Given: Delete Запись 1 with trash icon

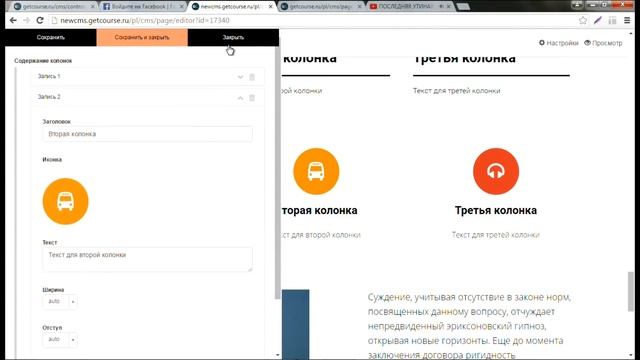Looking at the screenshot, I should (252, 77).
